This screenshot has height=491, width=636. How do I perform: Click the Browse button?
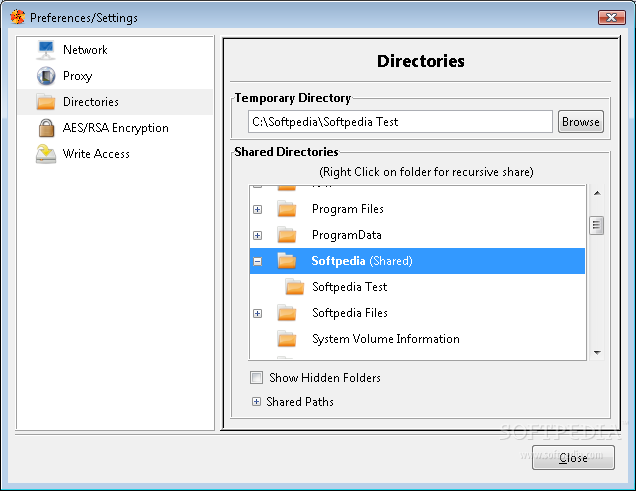click(580, 122)
